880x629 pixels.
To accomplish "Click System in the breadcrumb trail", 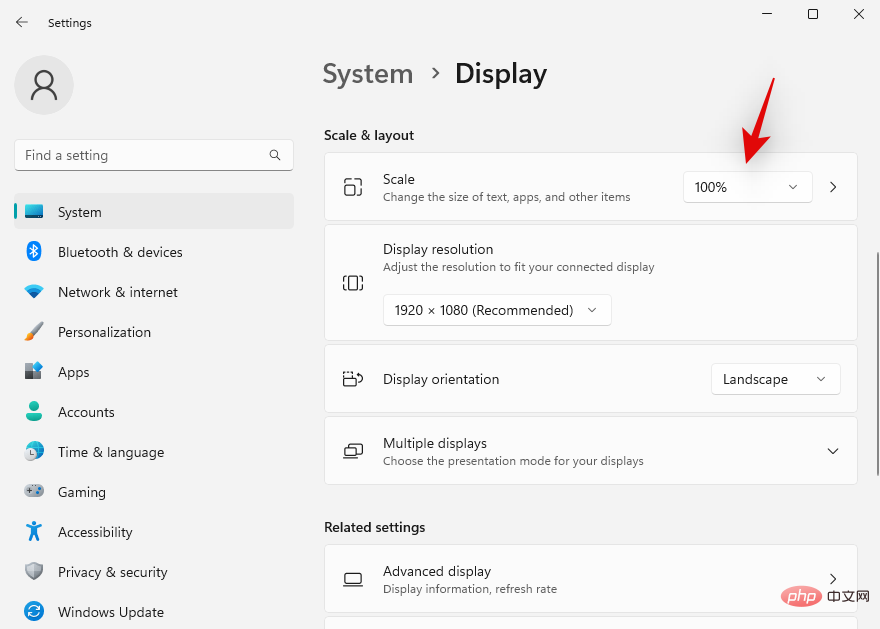I will (x=368, y=74).
